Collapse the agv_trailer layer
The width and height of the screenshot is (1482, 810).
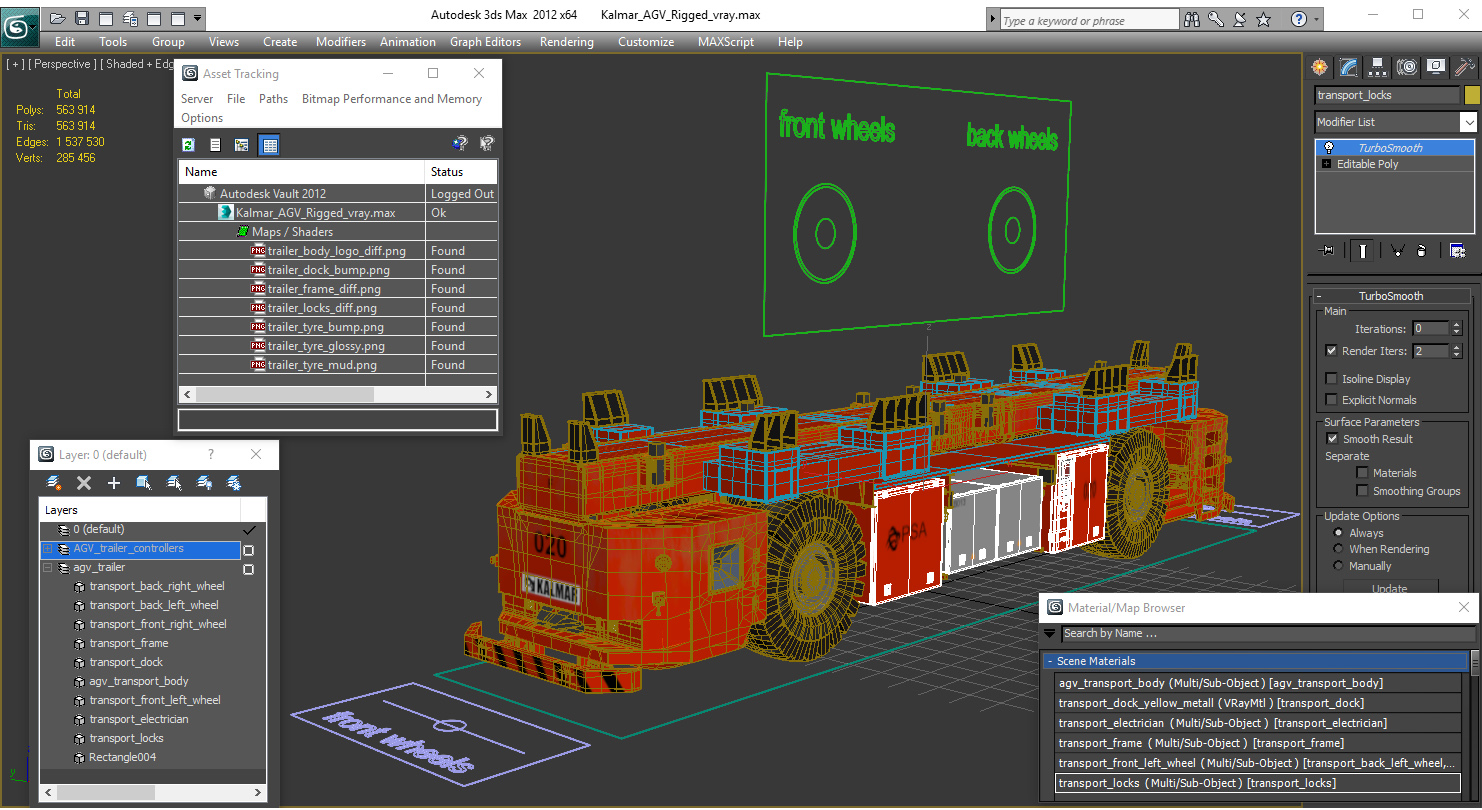coord(47,568)
